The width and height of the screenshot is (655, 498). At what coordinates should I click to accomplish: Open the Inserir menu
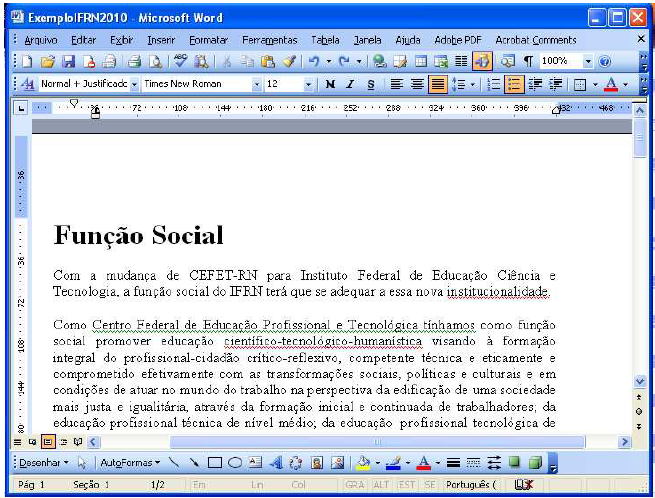(161, 40)
